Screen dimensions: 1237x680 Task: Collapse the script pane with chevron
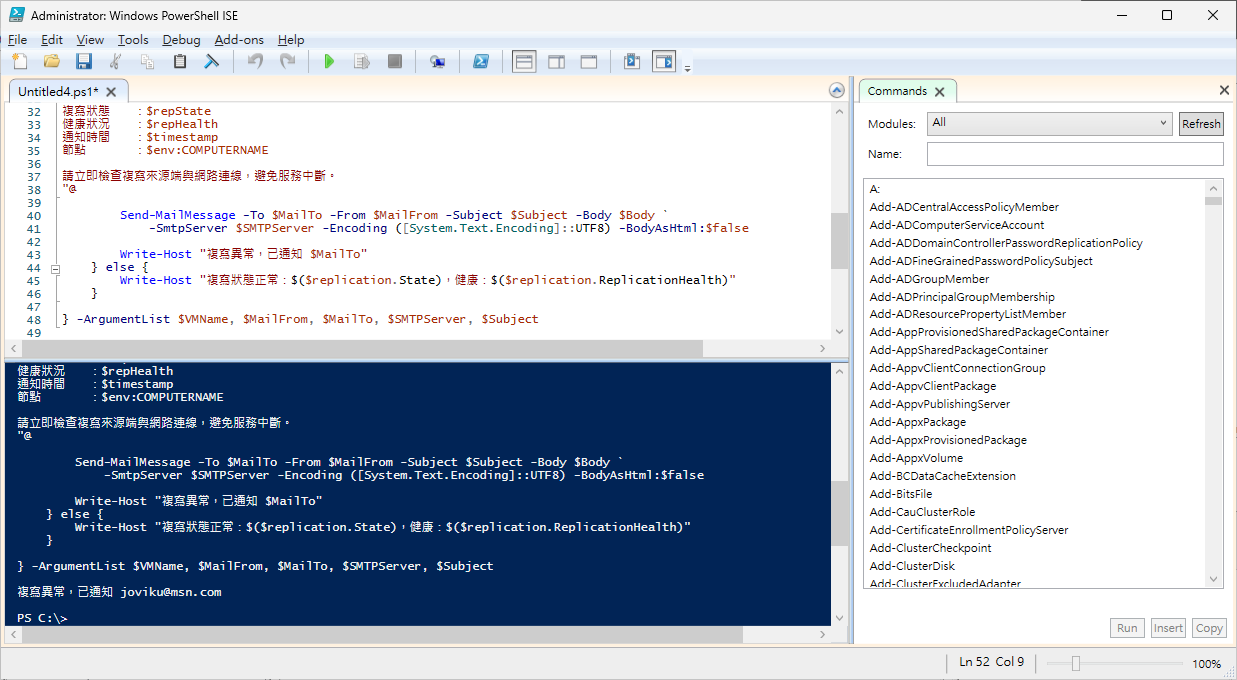(x=837, y=91)
